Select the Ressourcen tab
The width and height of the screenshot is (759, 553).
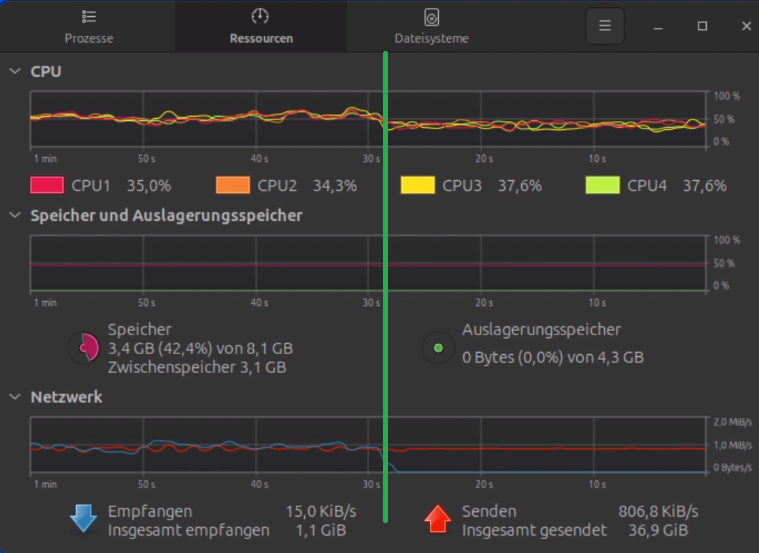click(x=261, y=27)
